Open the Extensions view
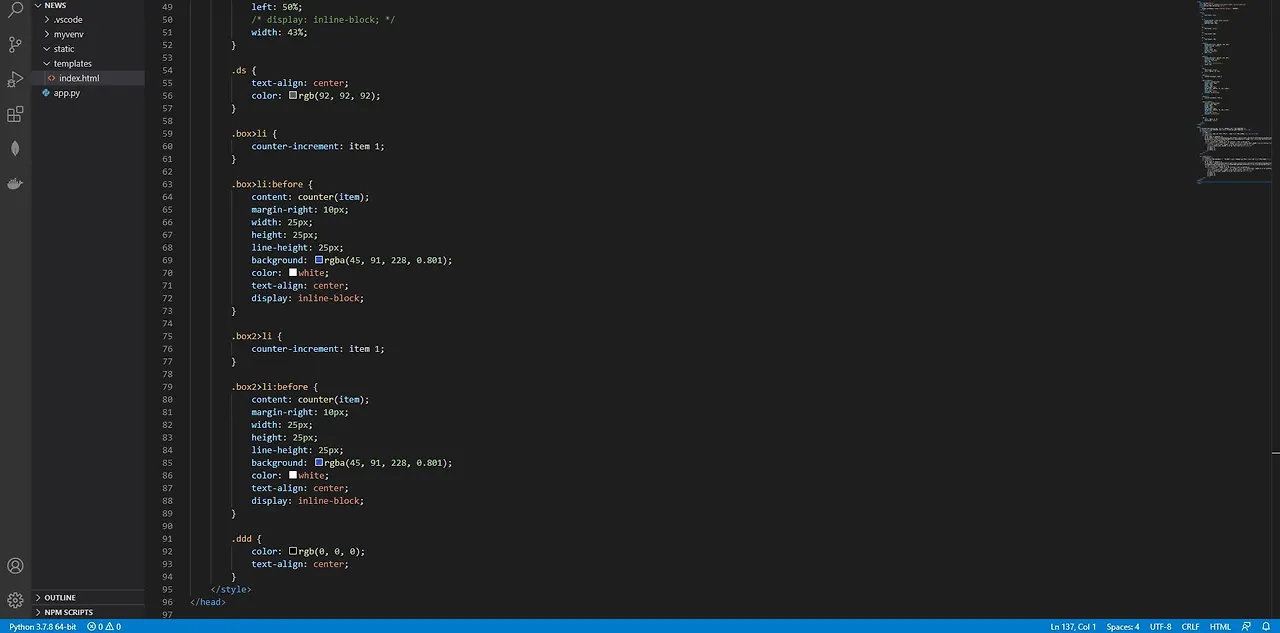Screen dimensions: 1280x633 click(15, 114)
